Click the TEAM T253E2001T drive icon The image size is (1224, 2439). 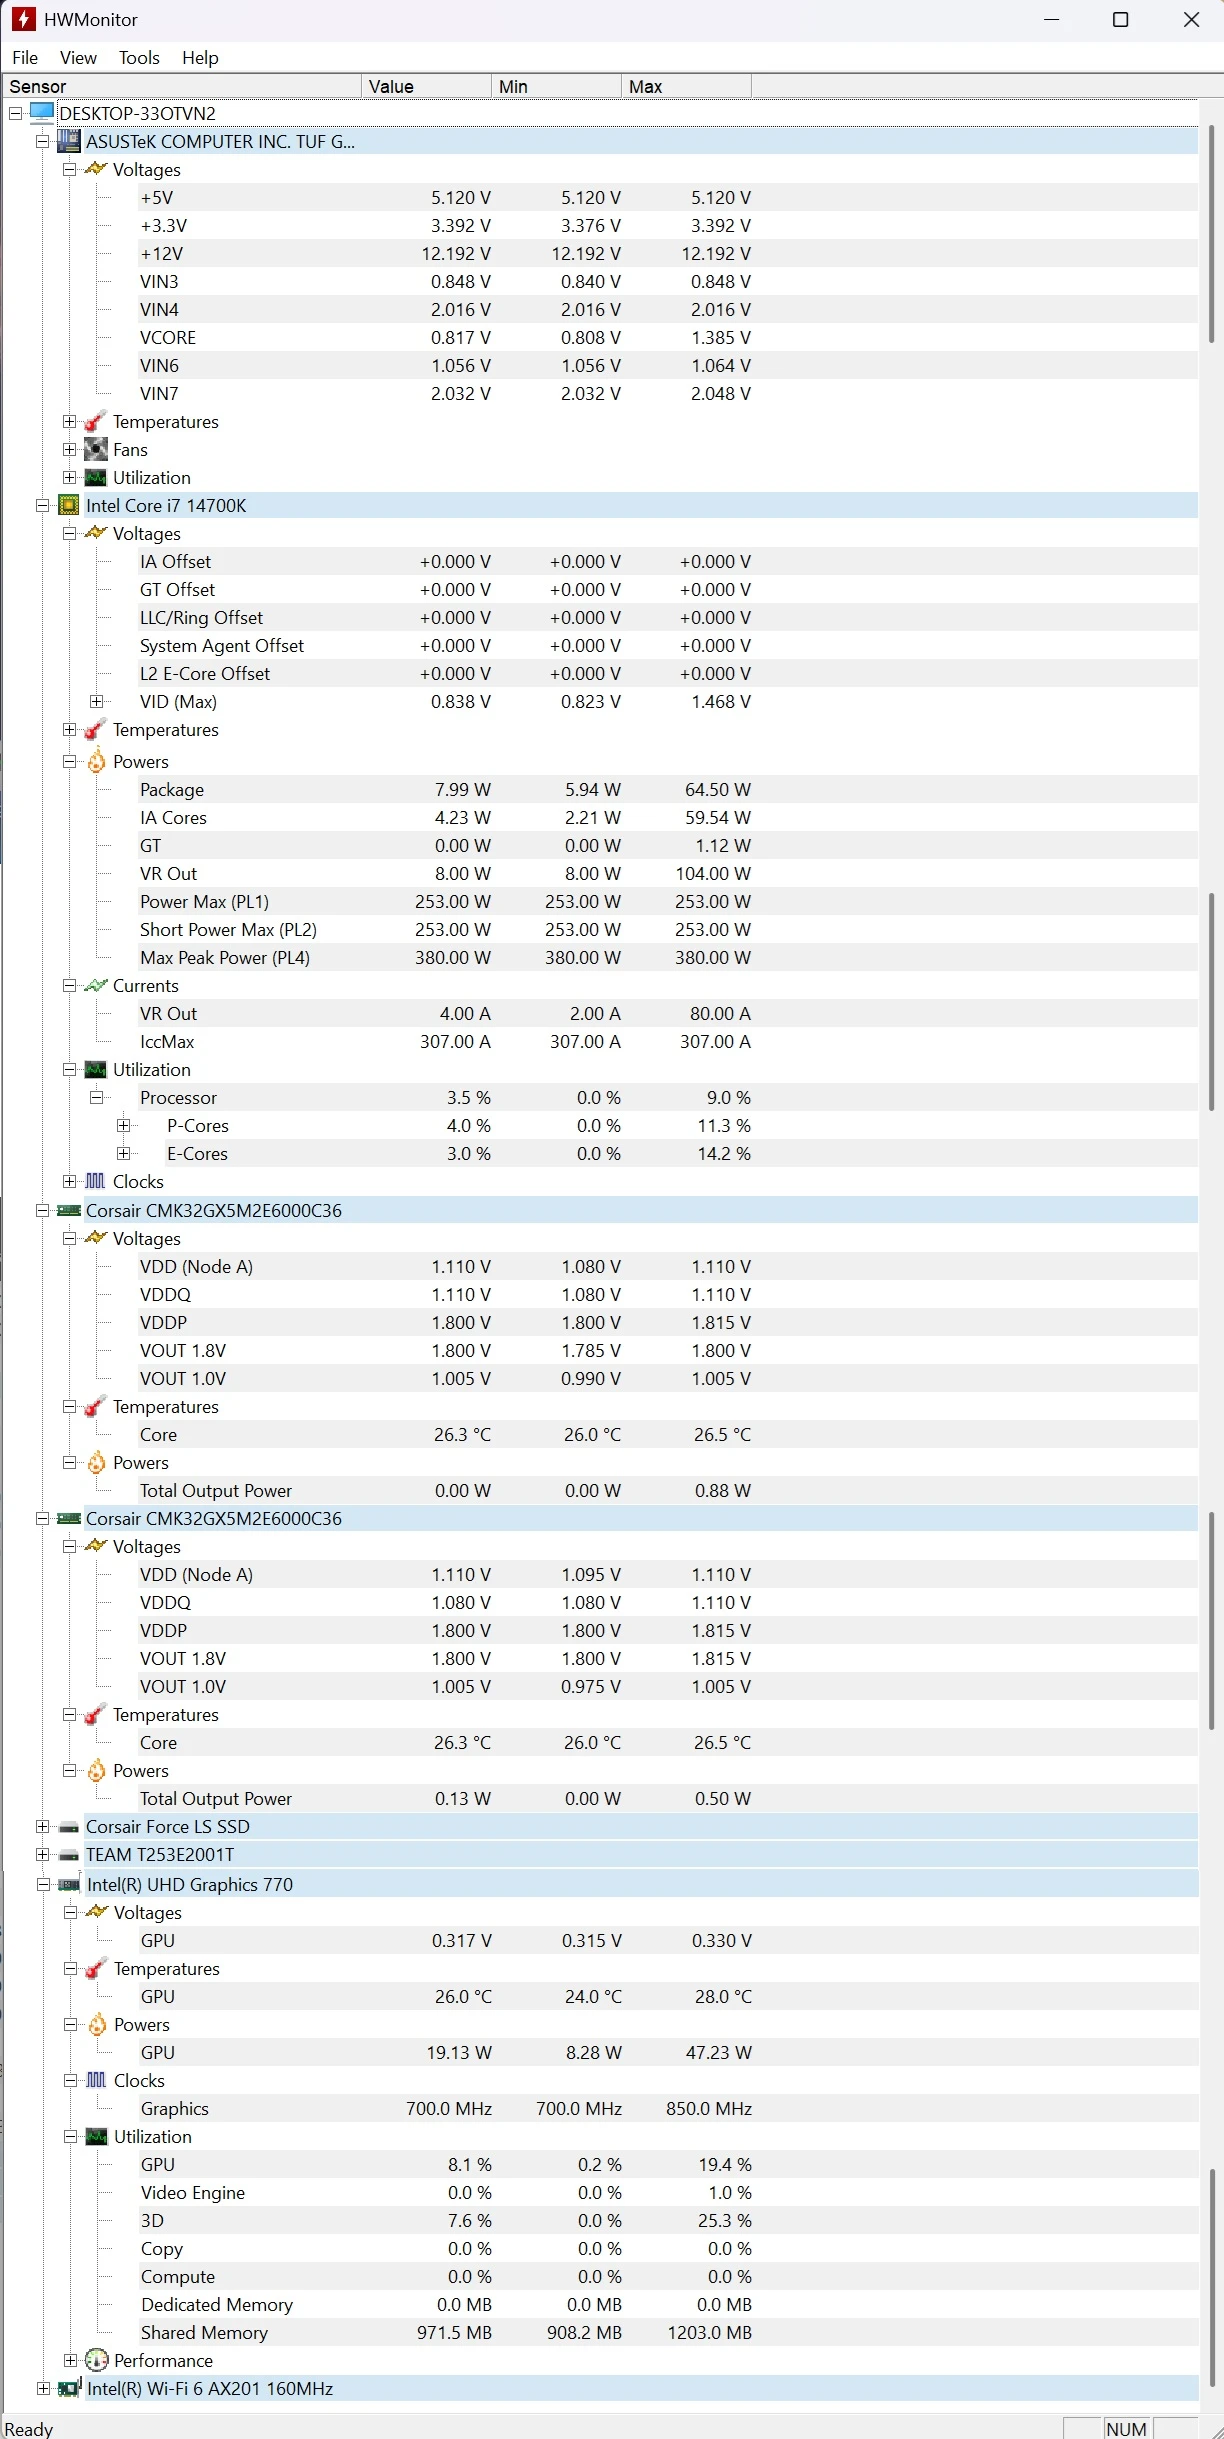pyautogui.click(x=69, y=1854)
